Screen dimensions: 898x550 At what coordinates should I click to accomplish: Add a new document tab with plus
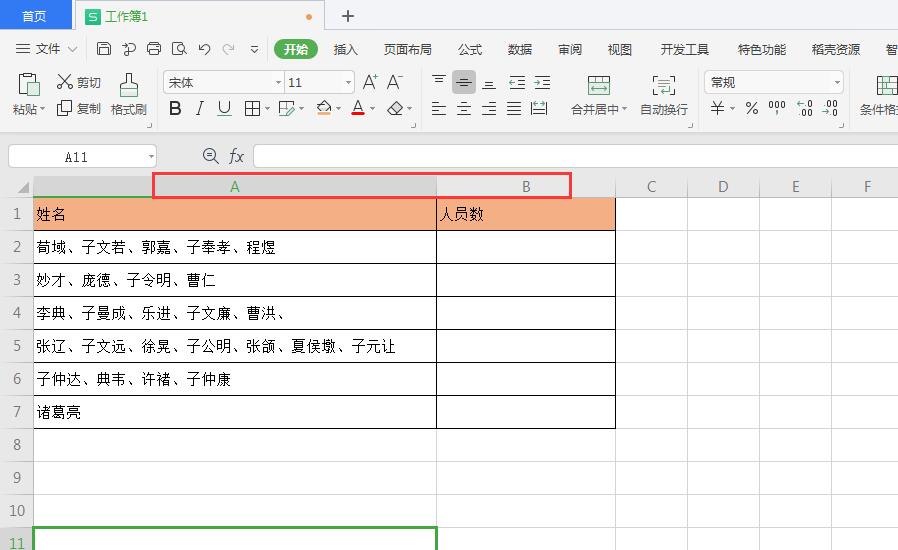(x=348, y=16)
